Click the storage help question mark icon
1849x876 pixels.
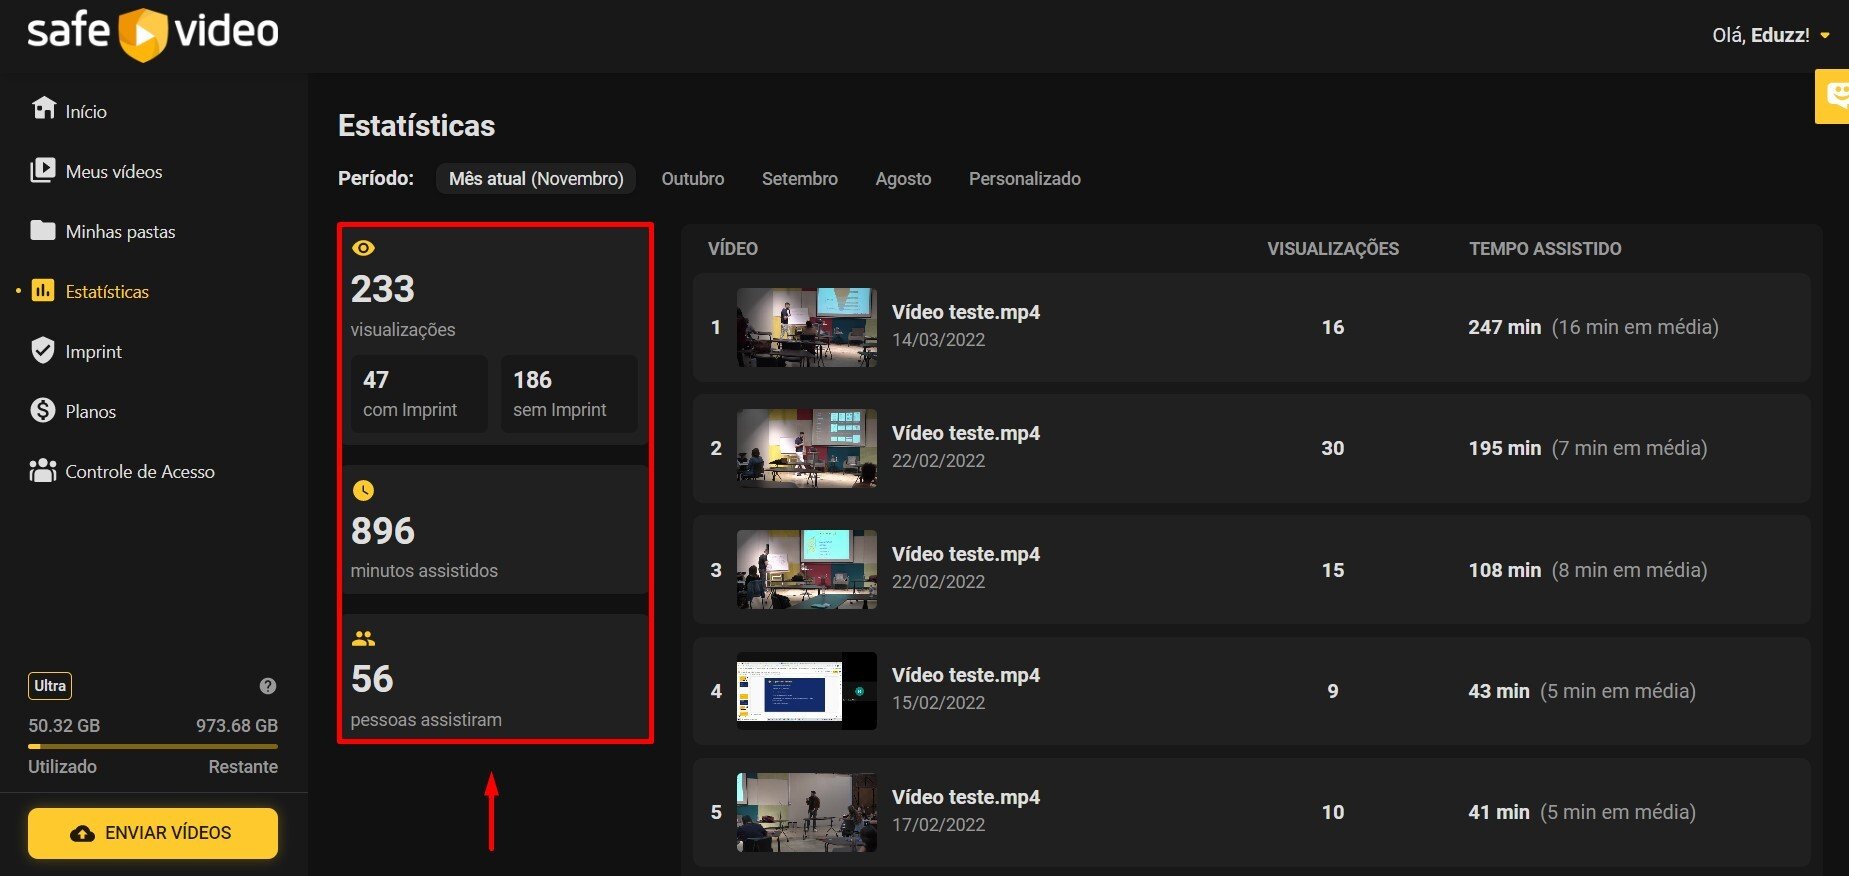pos(267,686)
